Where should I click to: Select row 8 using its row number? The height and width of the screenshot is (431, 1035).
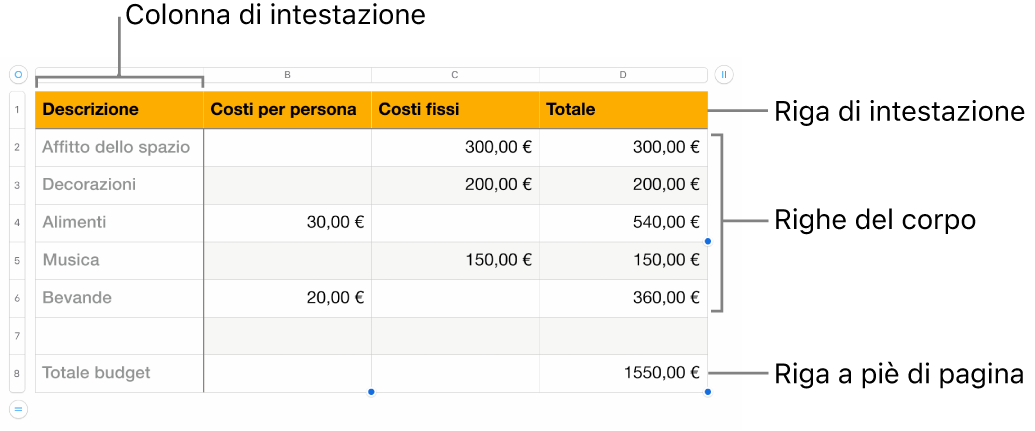(18, 373)
